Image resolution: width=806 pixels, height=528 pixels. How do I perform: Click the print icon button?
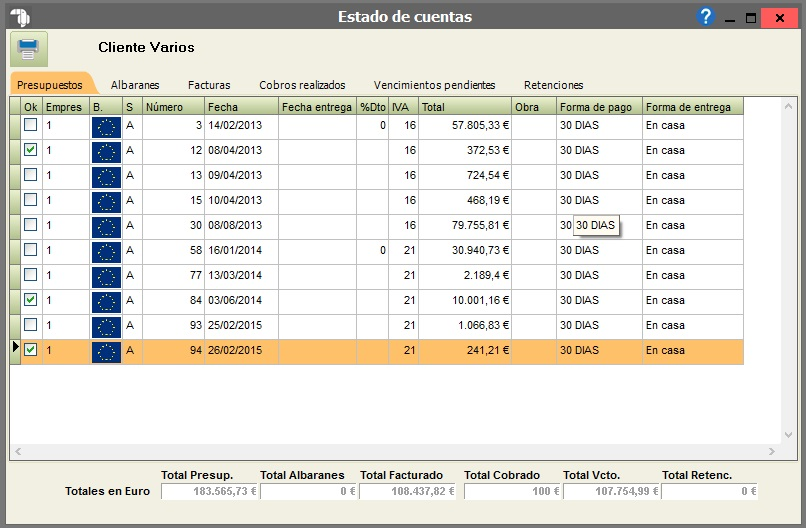[29, 49]
